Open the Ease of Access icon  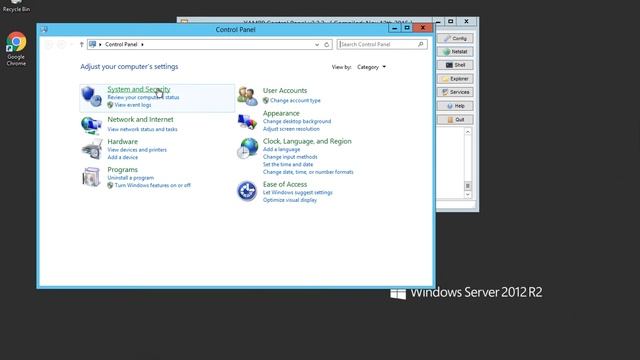pyautogui.click(x=247, y=191)
